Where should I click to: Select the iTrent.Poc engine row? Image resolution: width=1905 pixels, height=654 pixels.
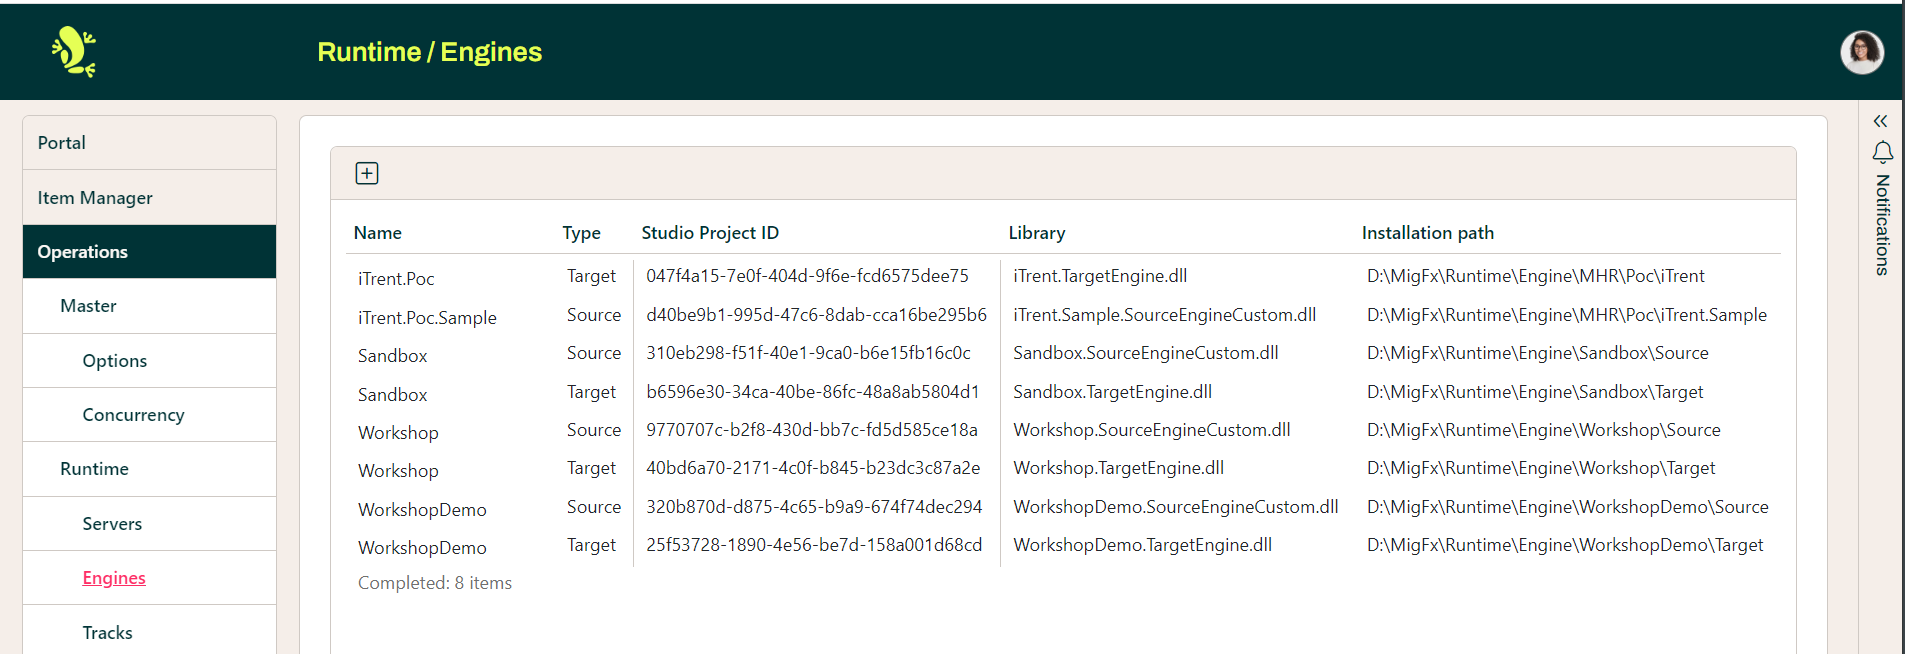point(396,279)
